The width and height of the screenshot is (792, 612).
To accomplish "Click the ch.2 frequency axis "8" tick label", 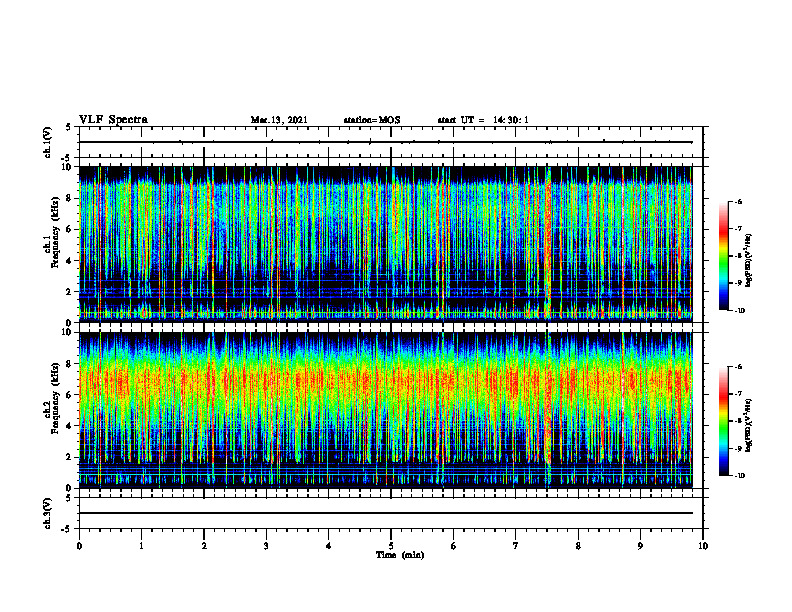I will [70, 364].
